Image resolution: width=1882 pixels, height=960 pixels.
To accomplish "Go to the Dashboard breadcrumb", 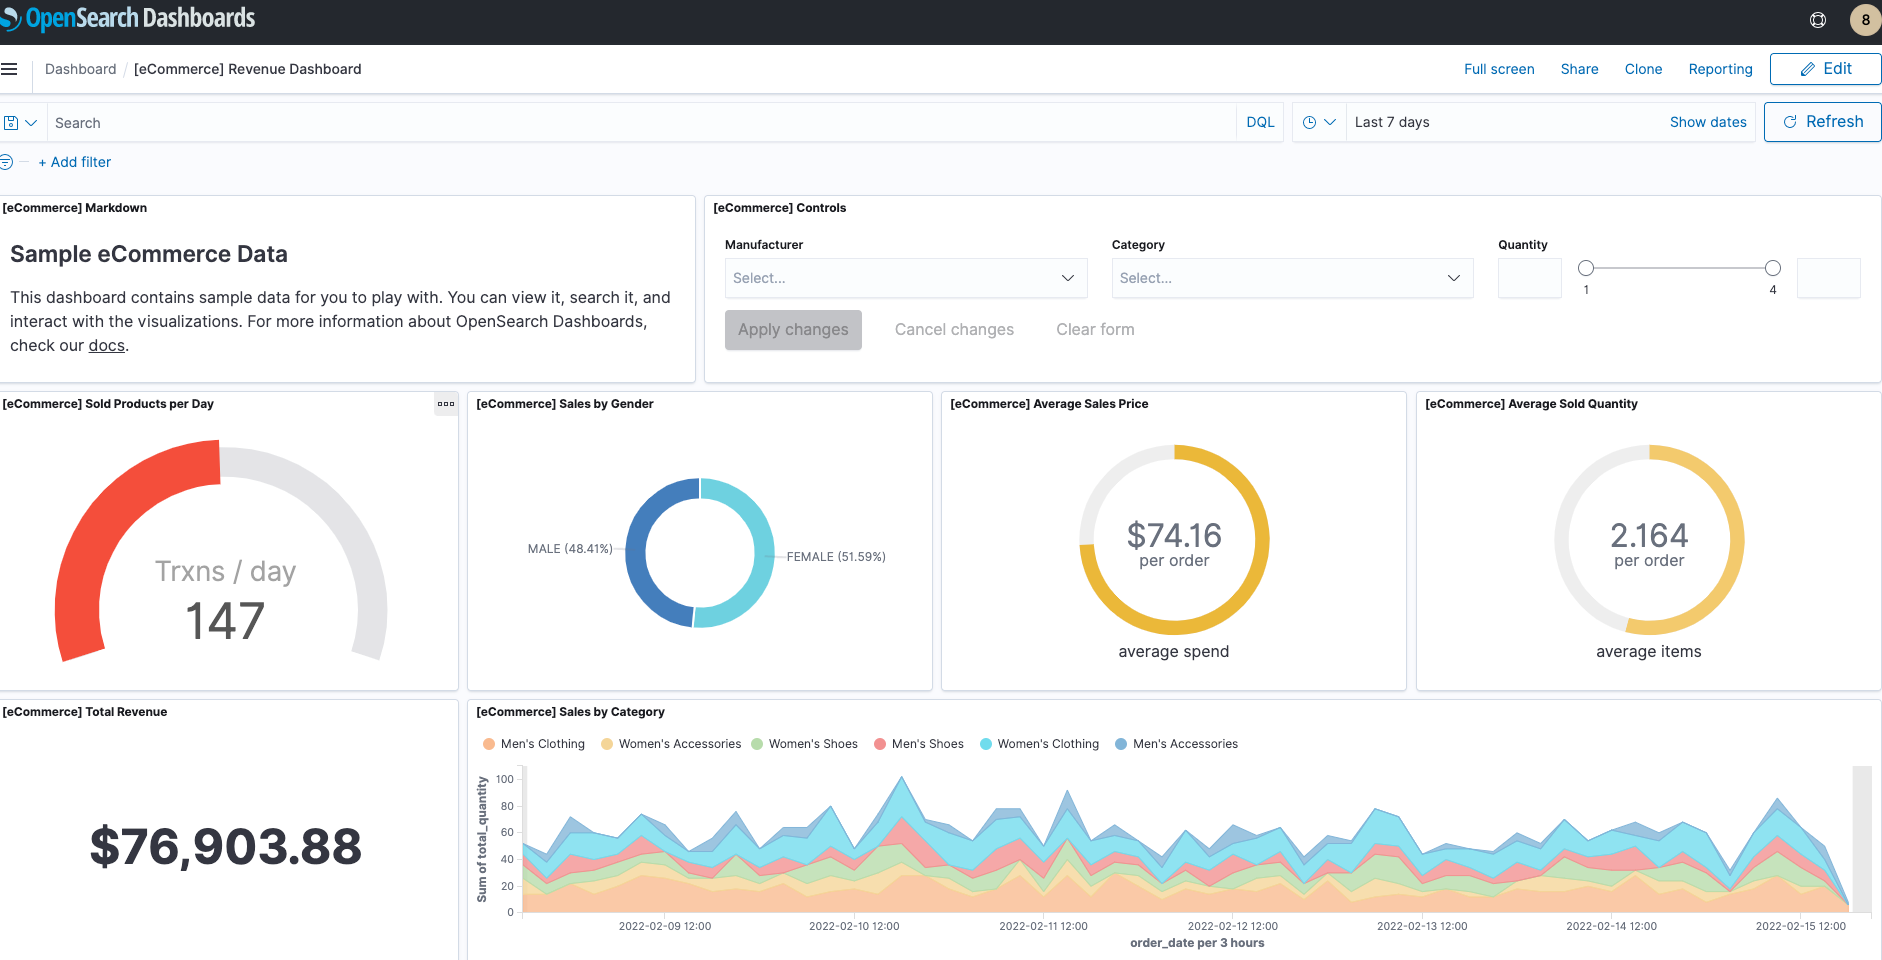I will (x=80, y=69).
